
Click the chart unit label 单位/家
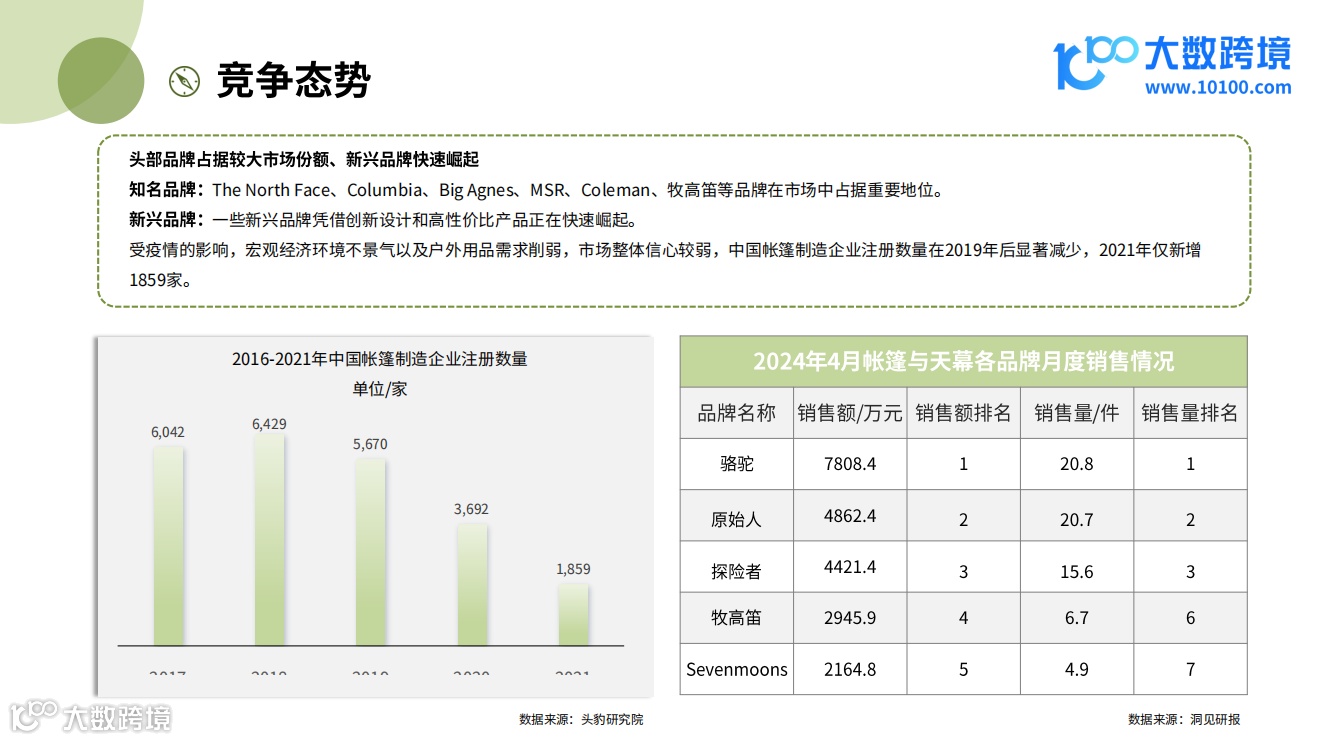coord(380,389)
